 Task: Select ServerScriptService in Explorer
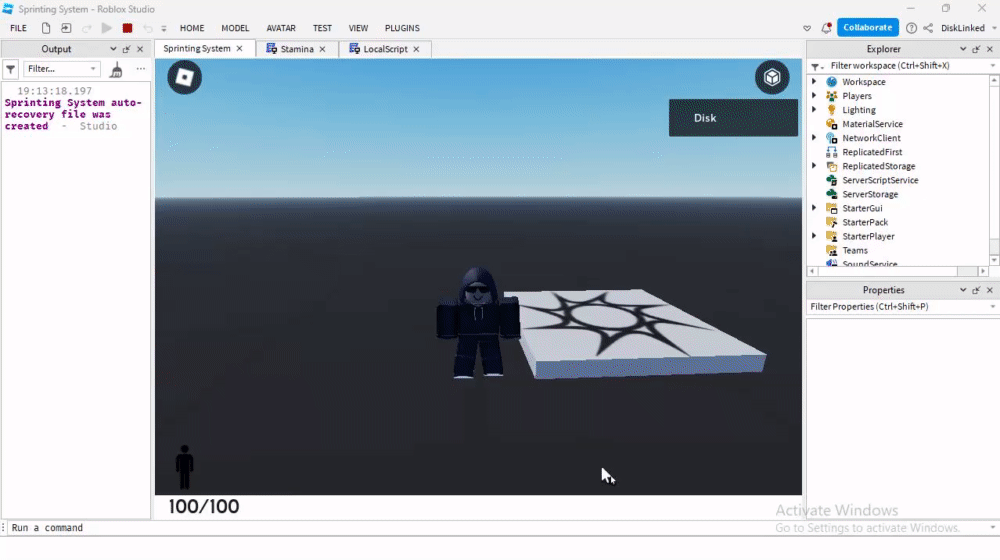(880, 180)
